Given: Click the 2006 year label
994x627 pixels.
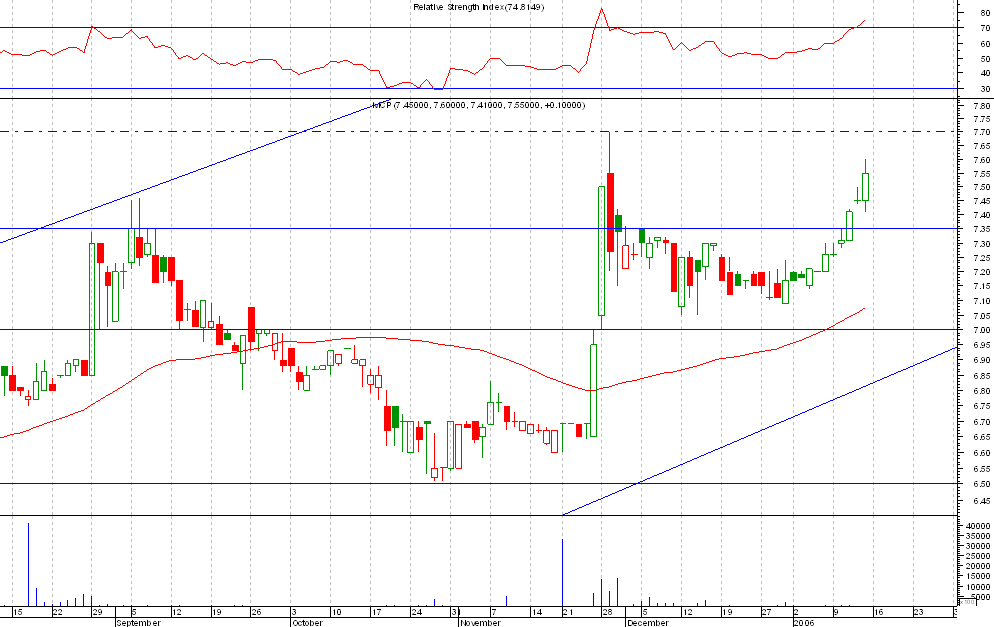Looking at the screenshot, I should (804, 623).
